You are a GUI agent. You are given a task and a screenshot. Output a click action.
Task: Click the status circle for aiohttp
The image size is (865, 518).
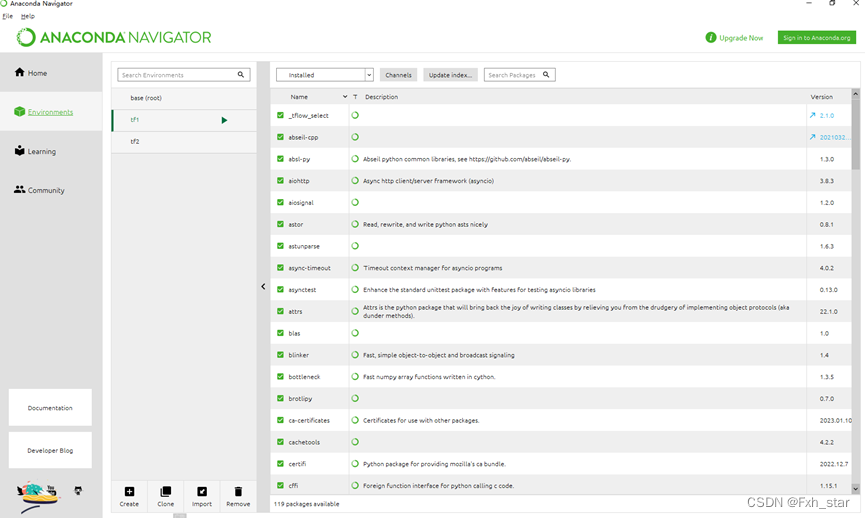coord(355,180)
